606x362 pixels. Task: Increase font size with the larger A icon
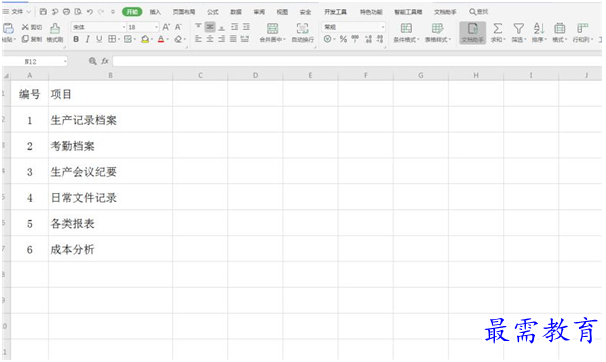166,27
